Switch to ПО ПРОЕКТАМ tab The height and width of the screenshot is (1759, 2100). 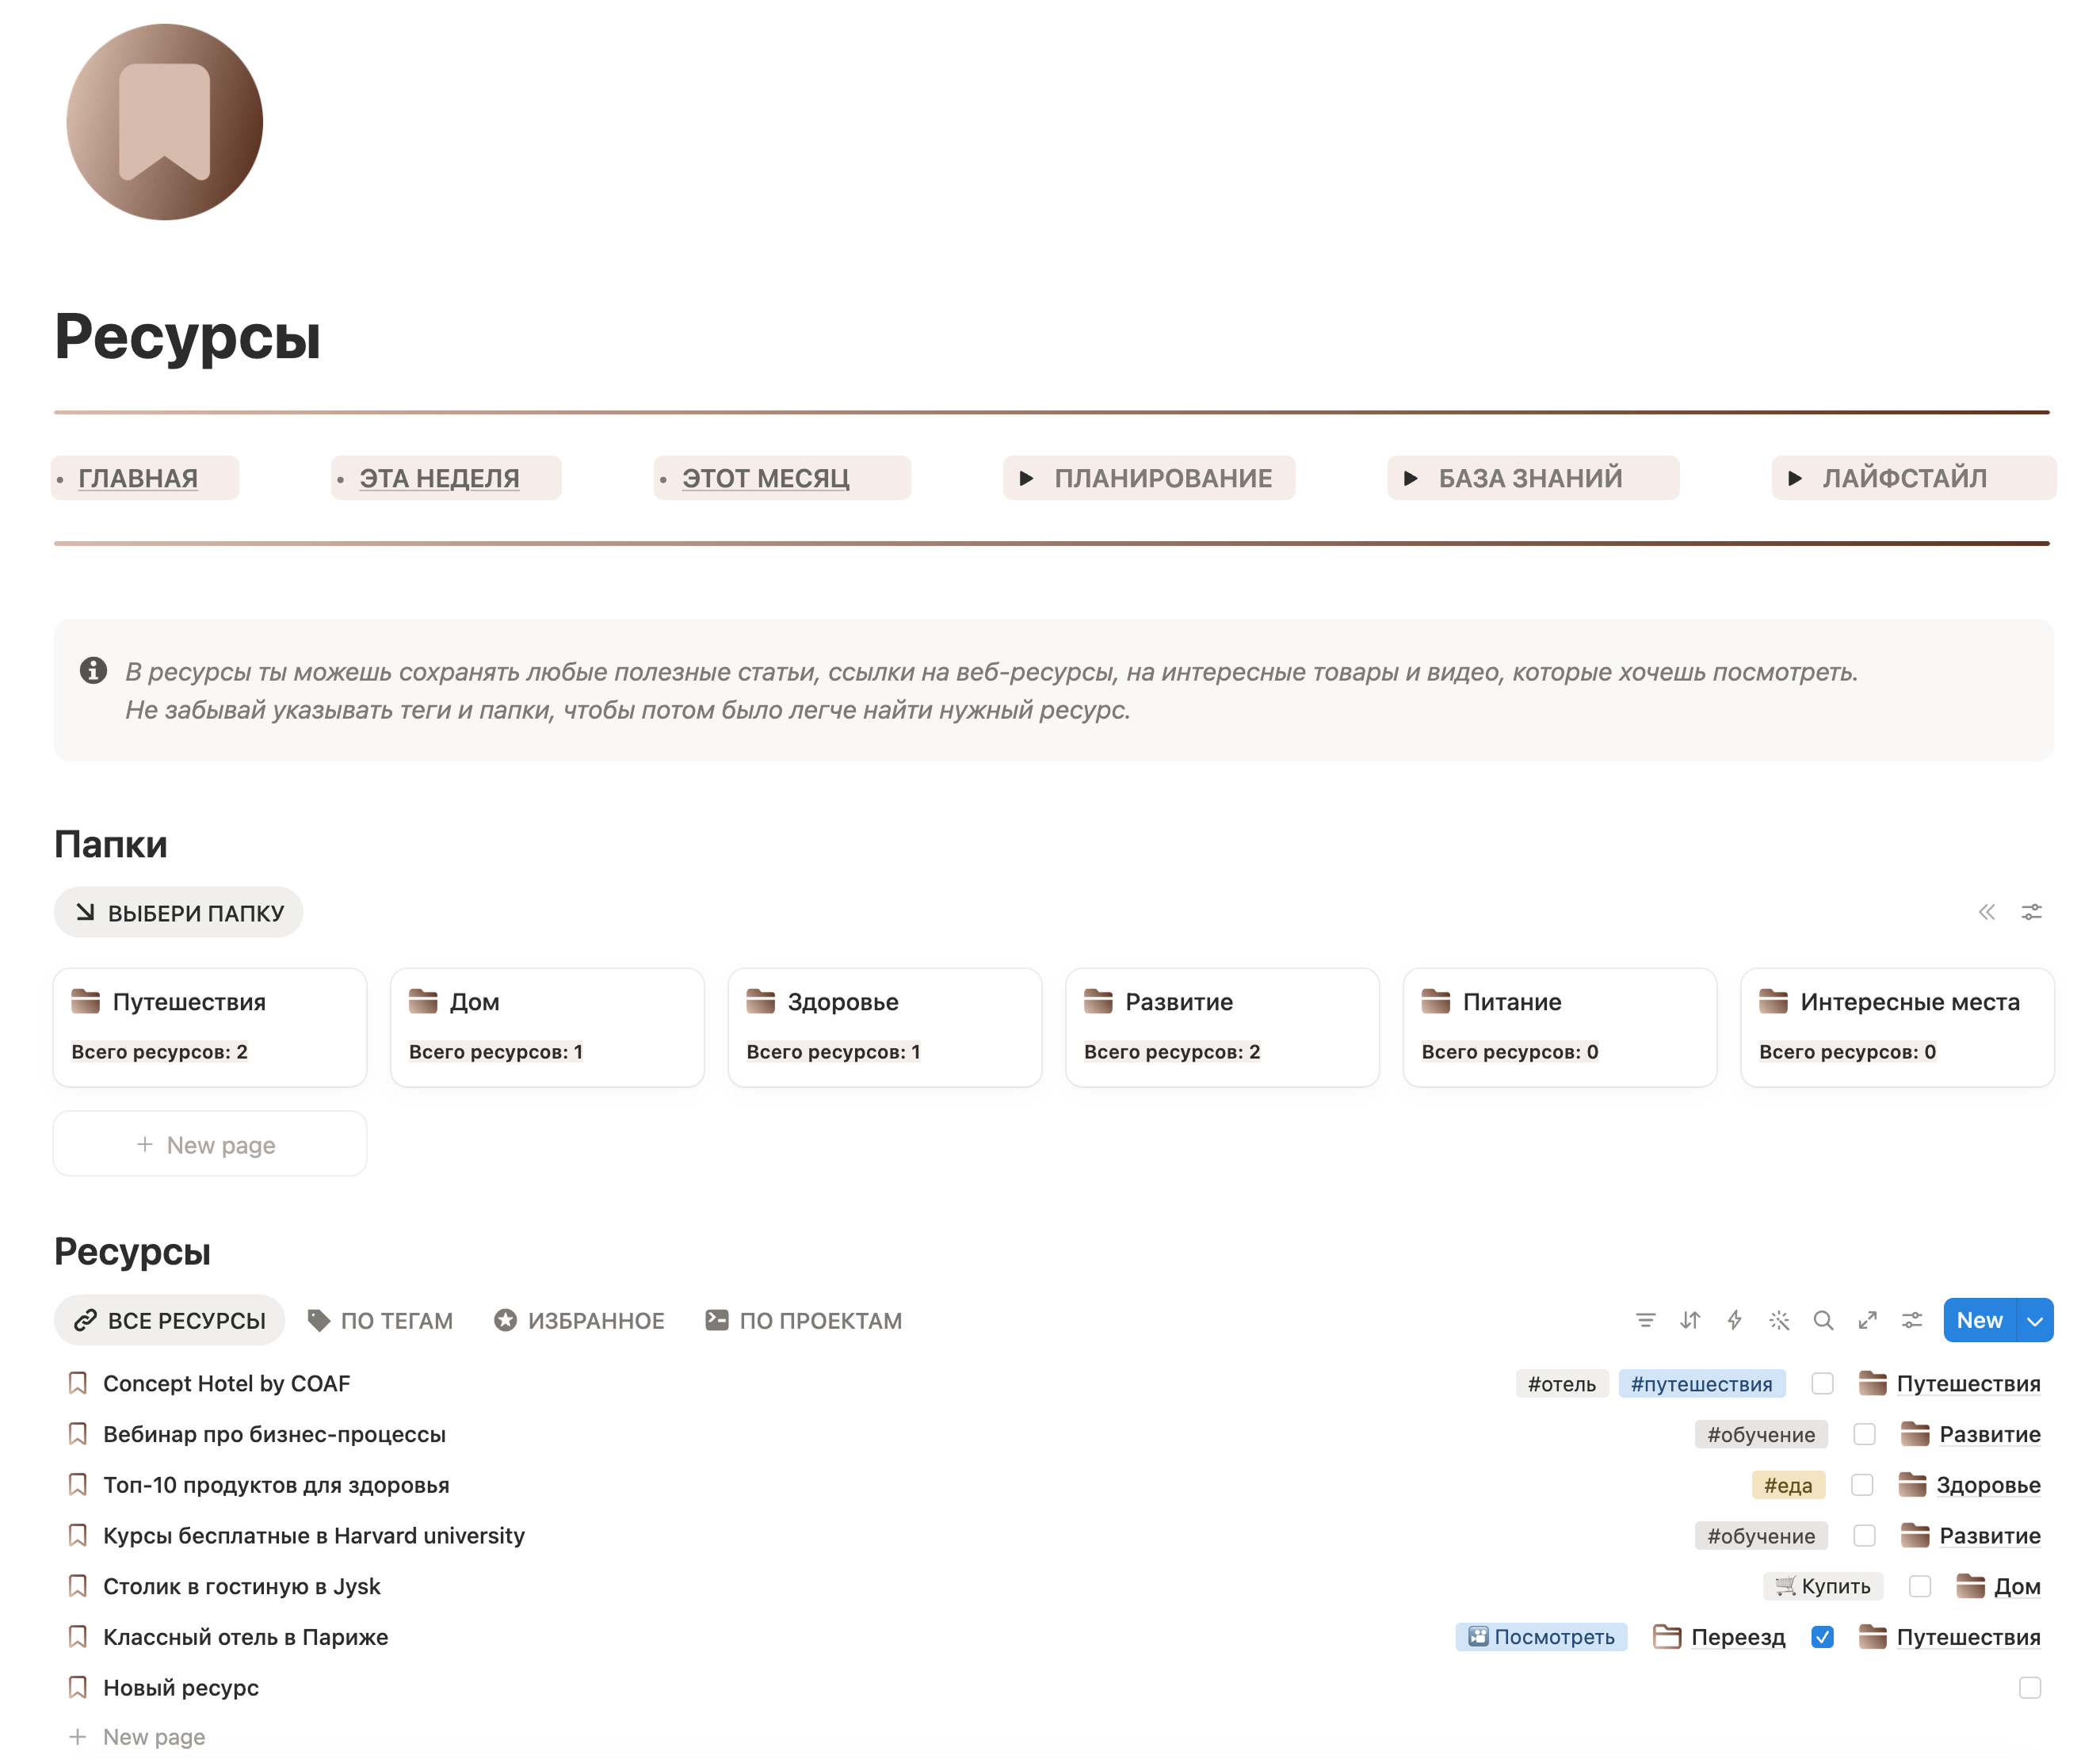point(804,1320)
